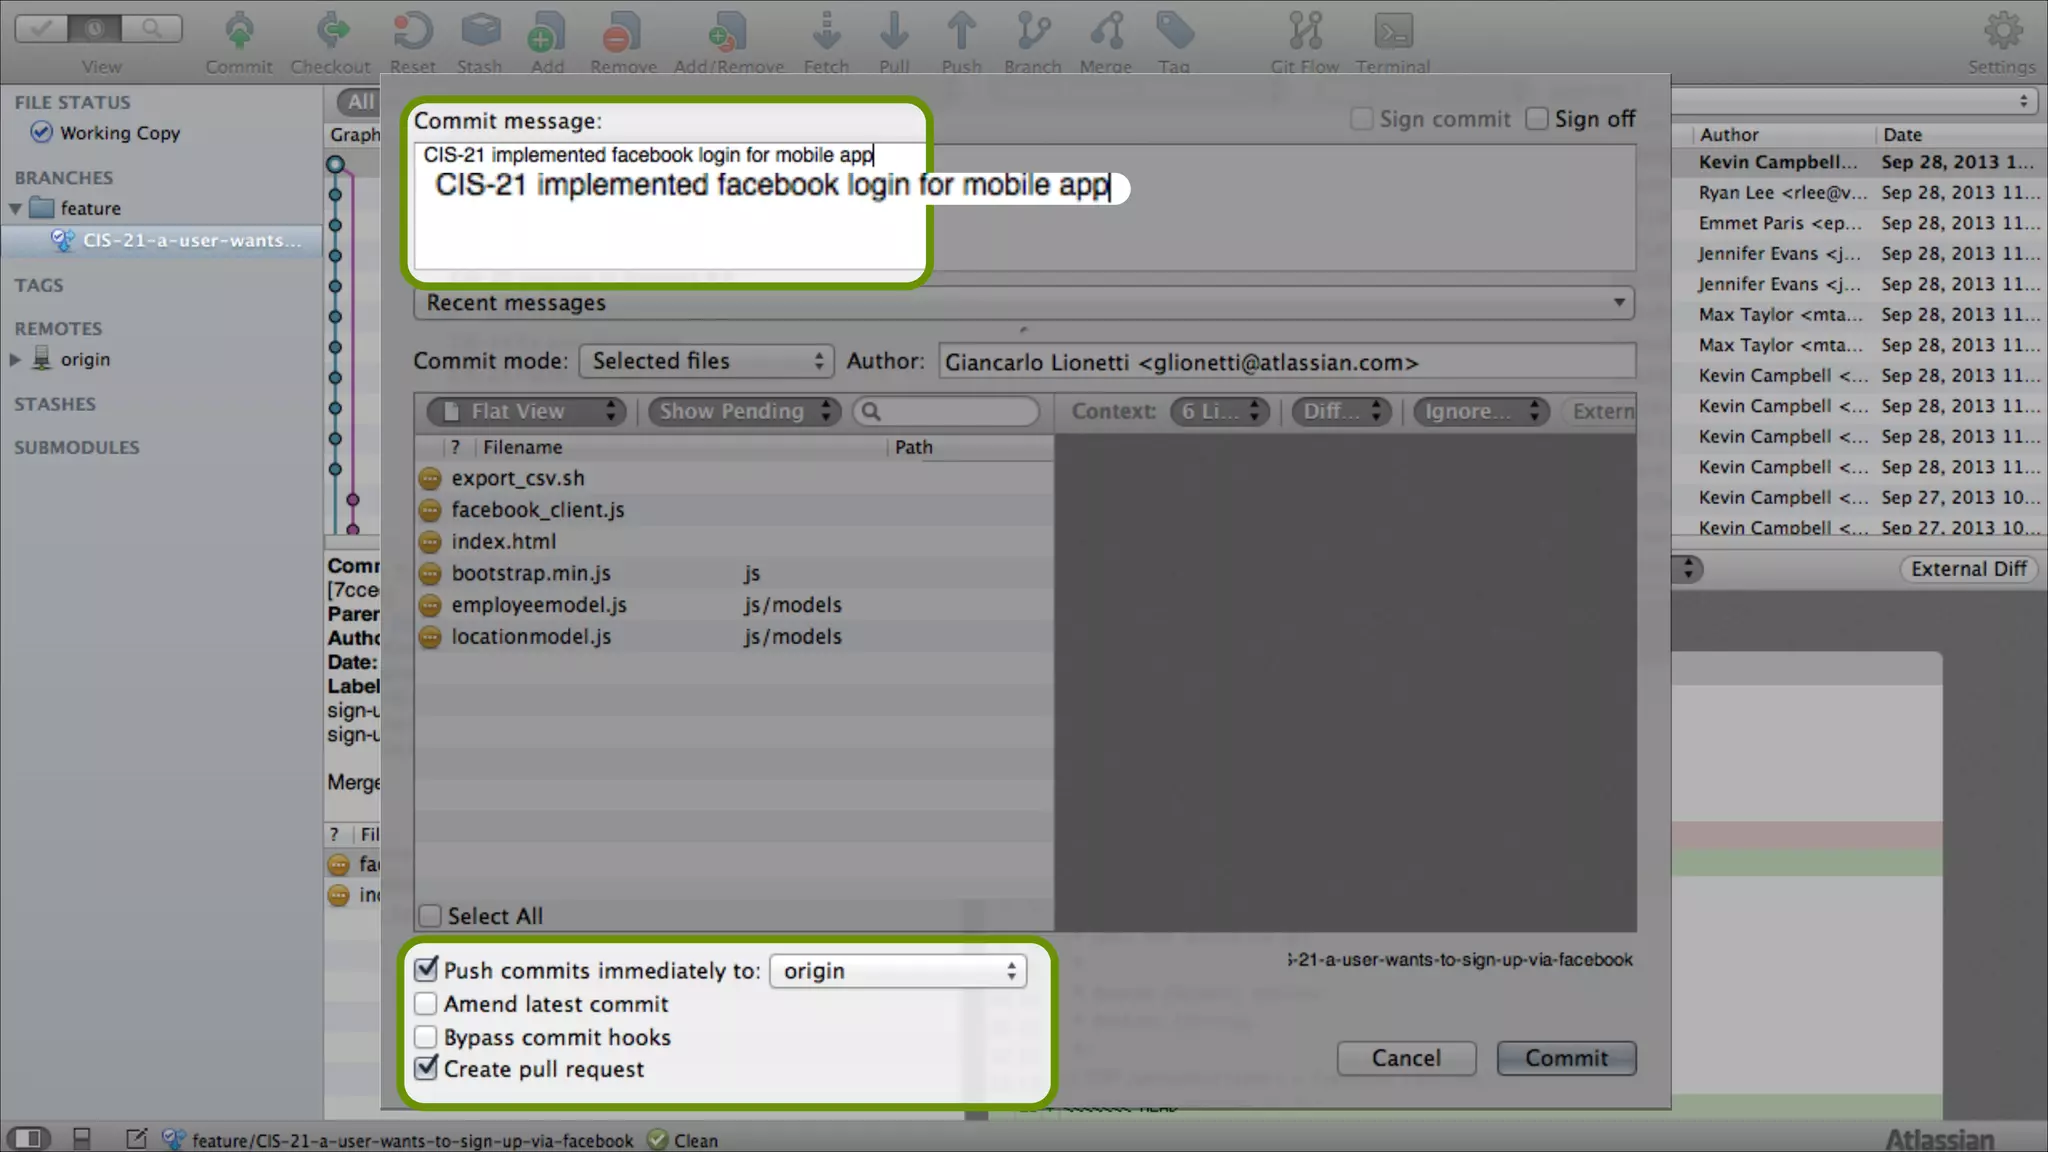Enable Amend latest commit
The width and height of the screenshot is (2048, 1152).
pos(427,1004)
